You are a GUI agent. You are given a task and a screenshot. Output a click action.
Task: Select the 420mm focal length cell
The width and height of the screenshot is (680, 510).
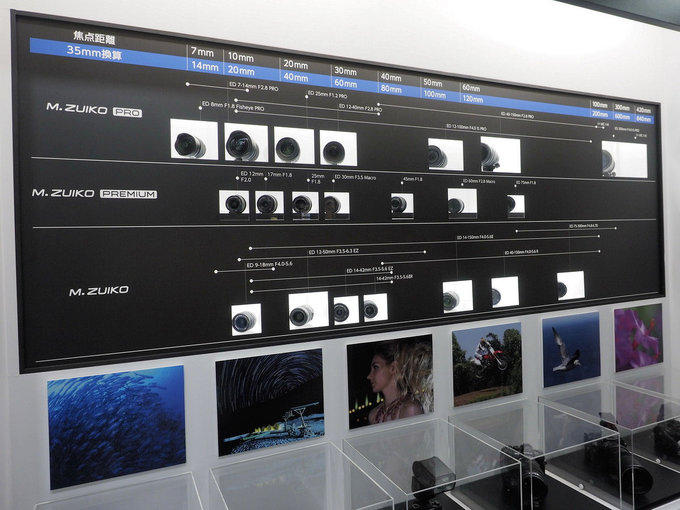pyautogui.click(x=644, y=110)
